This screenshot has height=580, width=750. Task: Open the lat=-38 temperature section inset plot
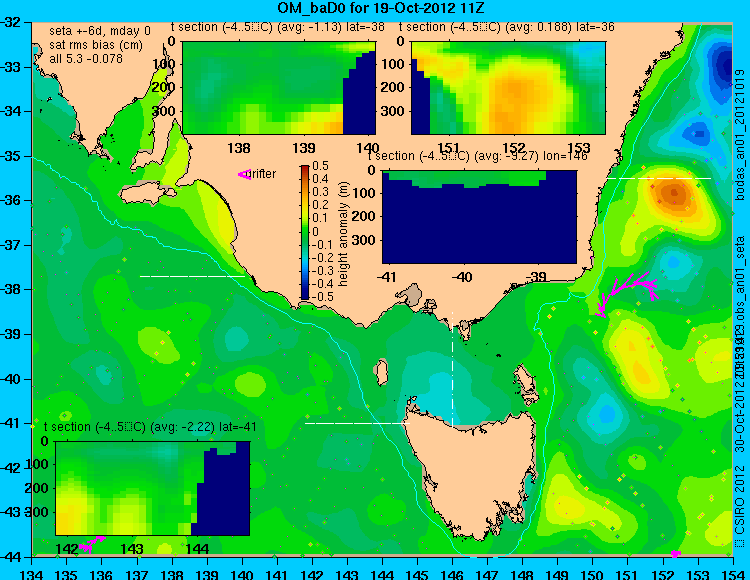[279, 88]
